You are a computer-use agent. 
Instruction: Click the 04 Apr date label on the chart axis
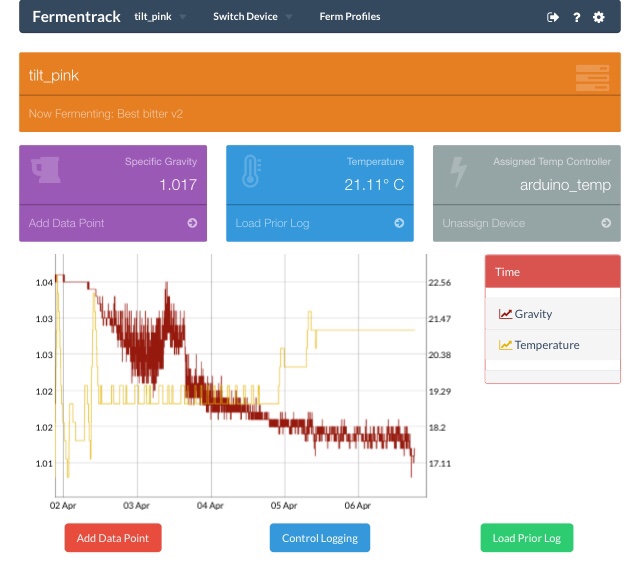[x=210, y=506]
